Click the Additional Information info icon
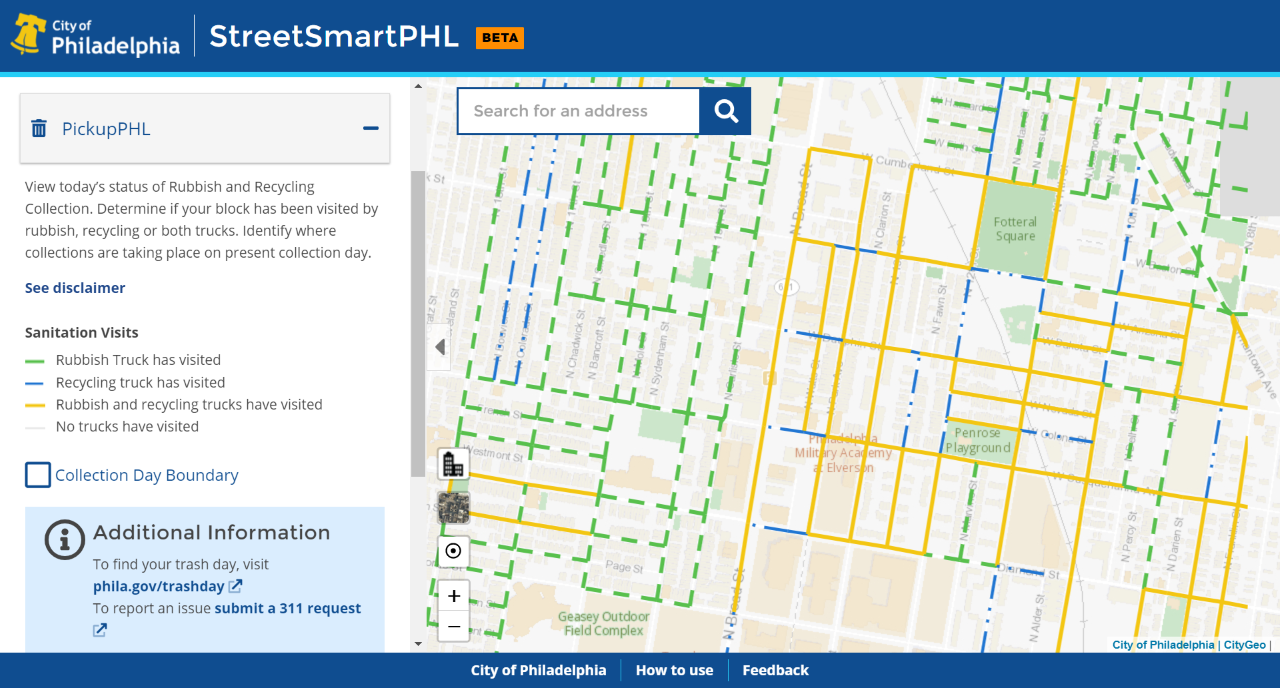The image size is (1280, 688). [65, 539]
